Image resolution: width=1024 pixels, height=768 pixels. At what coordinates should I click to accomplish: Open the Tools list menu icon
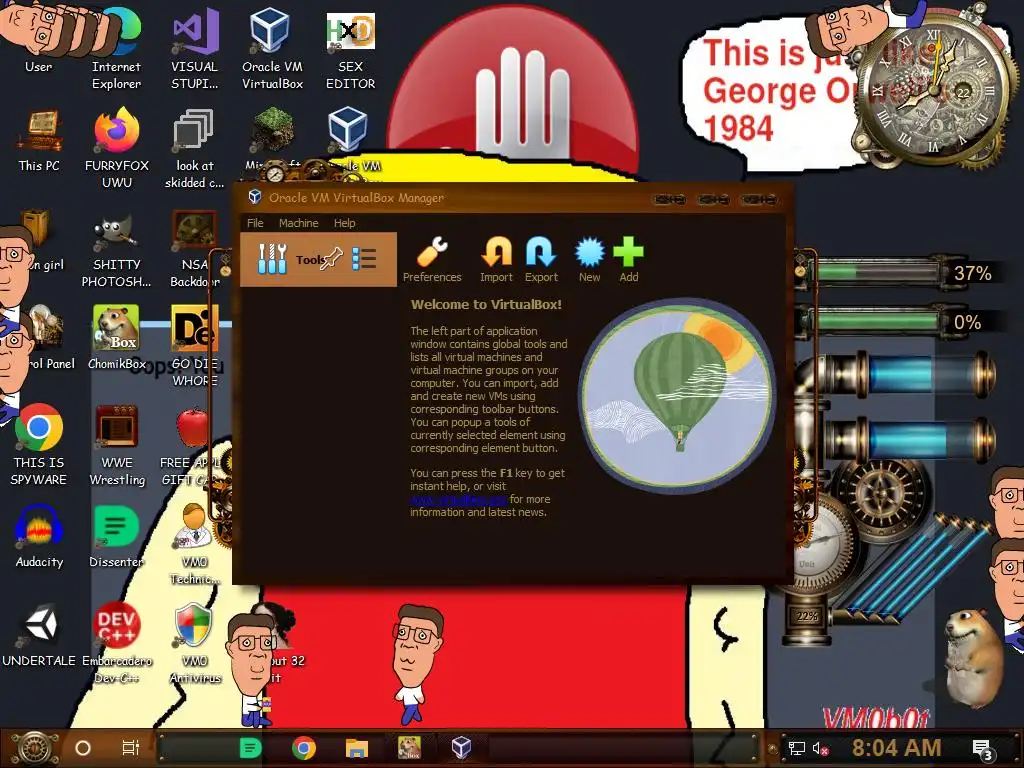(364, 259)
